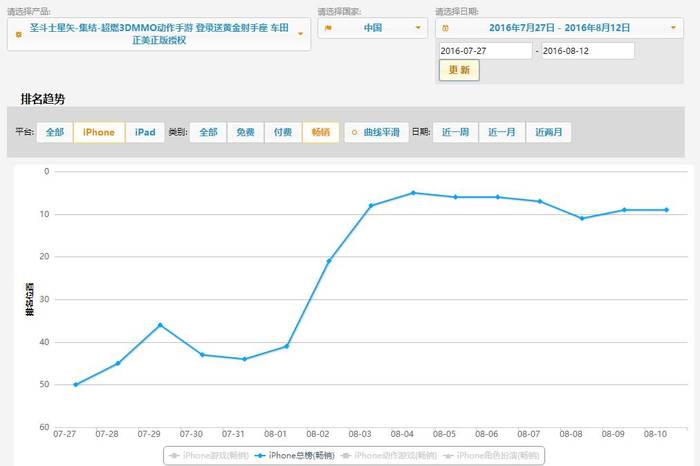Select platform 全部
Viewport: 700px width, 466px height.
(55, 132)
